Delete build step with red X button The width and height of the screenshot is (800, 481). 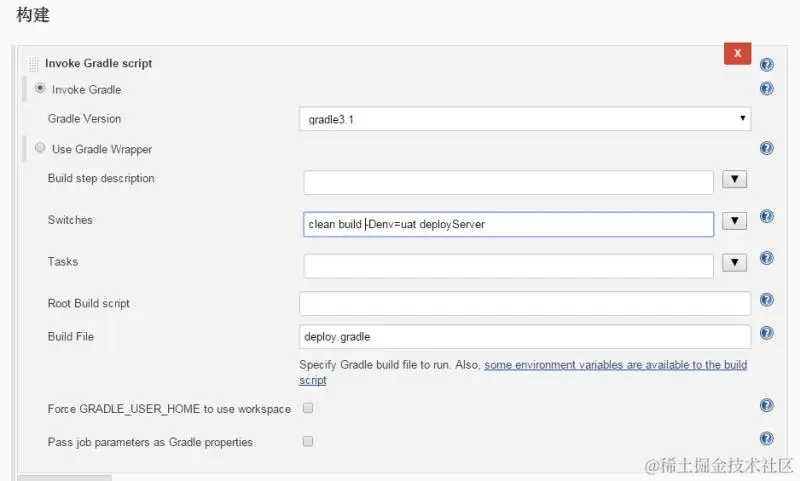point(737,53)
